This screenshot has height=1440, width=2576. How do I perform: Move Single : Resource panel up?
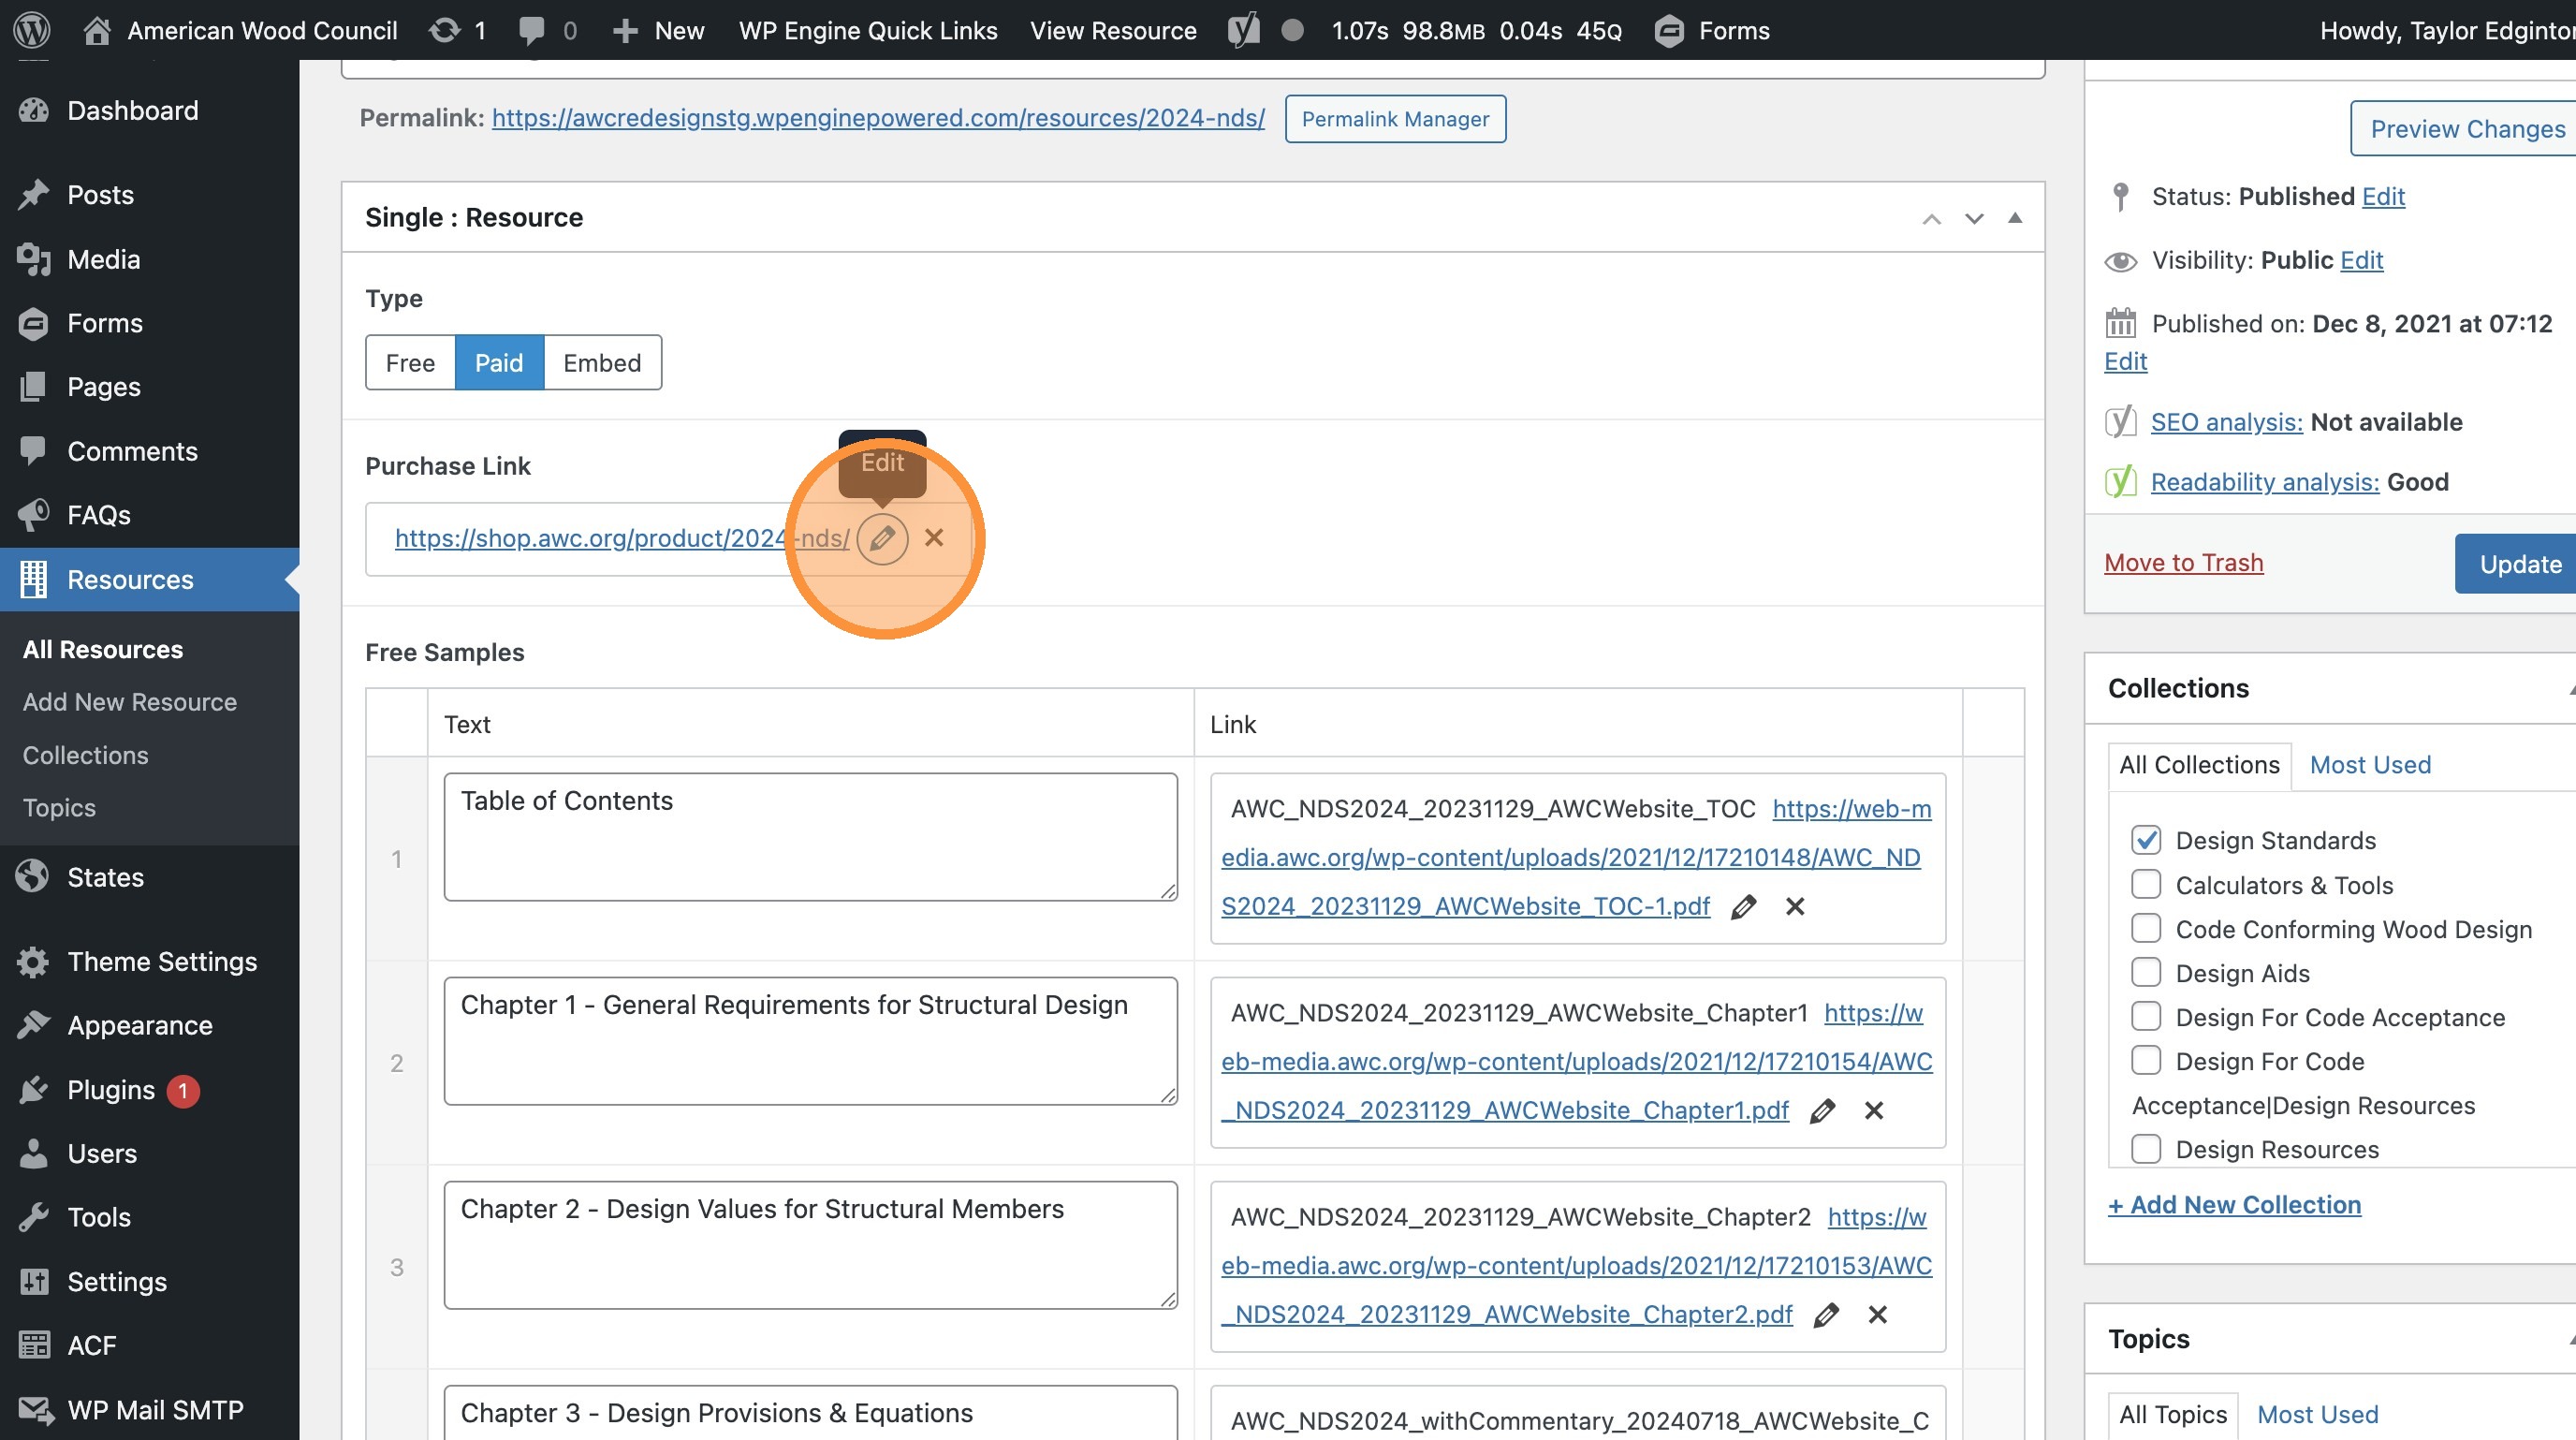[x=1931, y=218]
